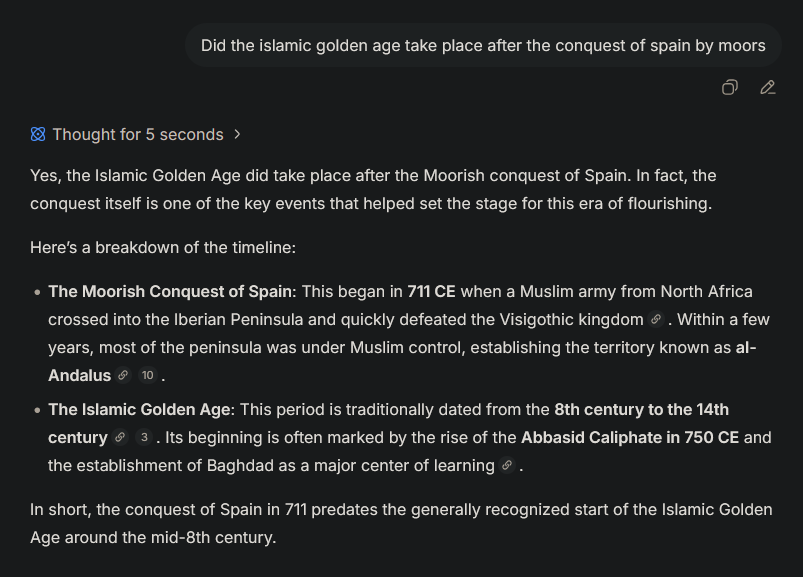Open citation link icon after 14th century
This screenshot has width=803, height=577.
[120, 438]
